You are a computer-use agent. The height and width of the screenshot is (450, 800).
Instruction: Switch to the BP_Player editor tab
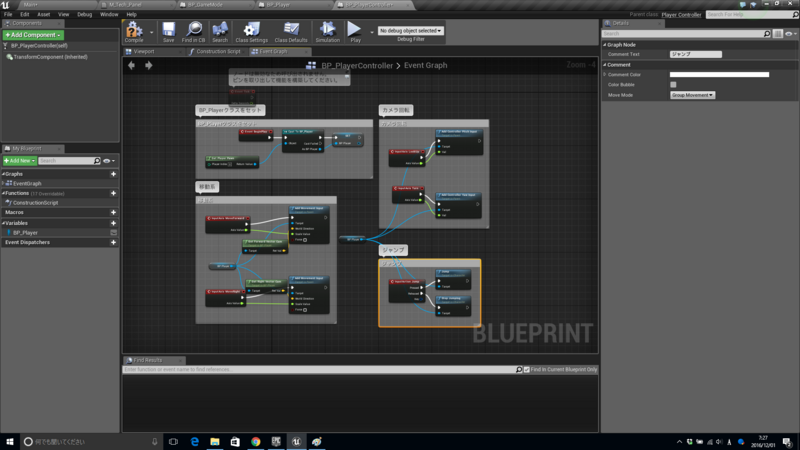pos(278,5)
